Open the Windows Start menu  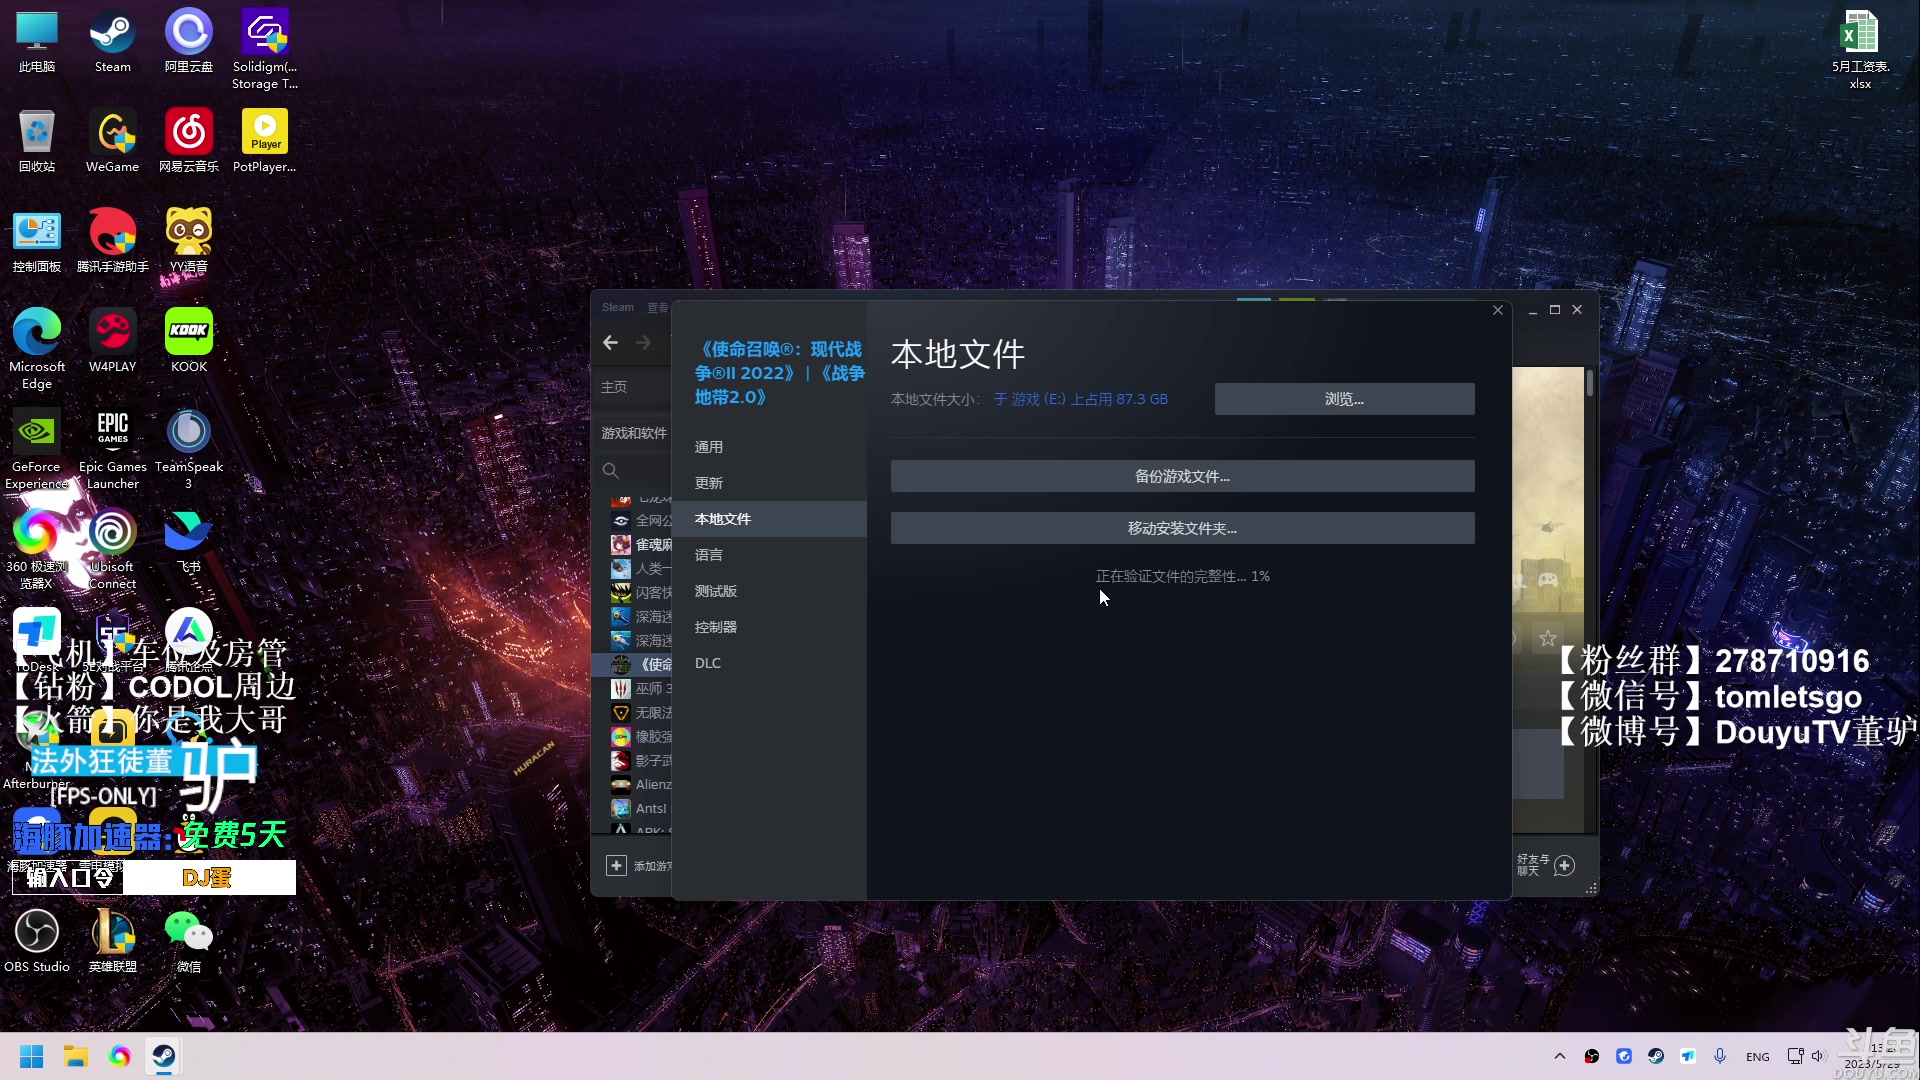coord(32,1056)
